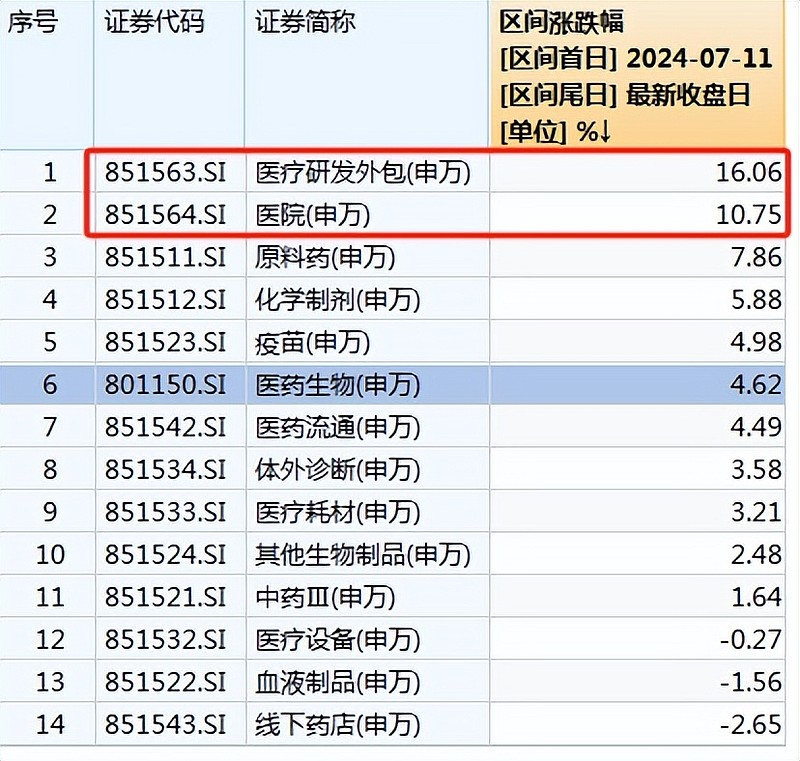Click the value 4.62
The width and height of the screenshot is (800, 761).
coord(756,385)
